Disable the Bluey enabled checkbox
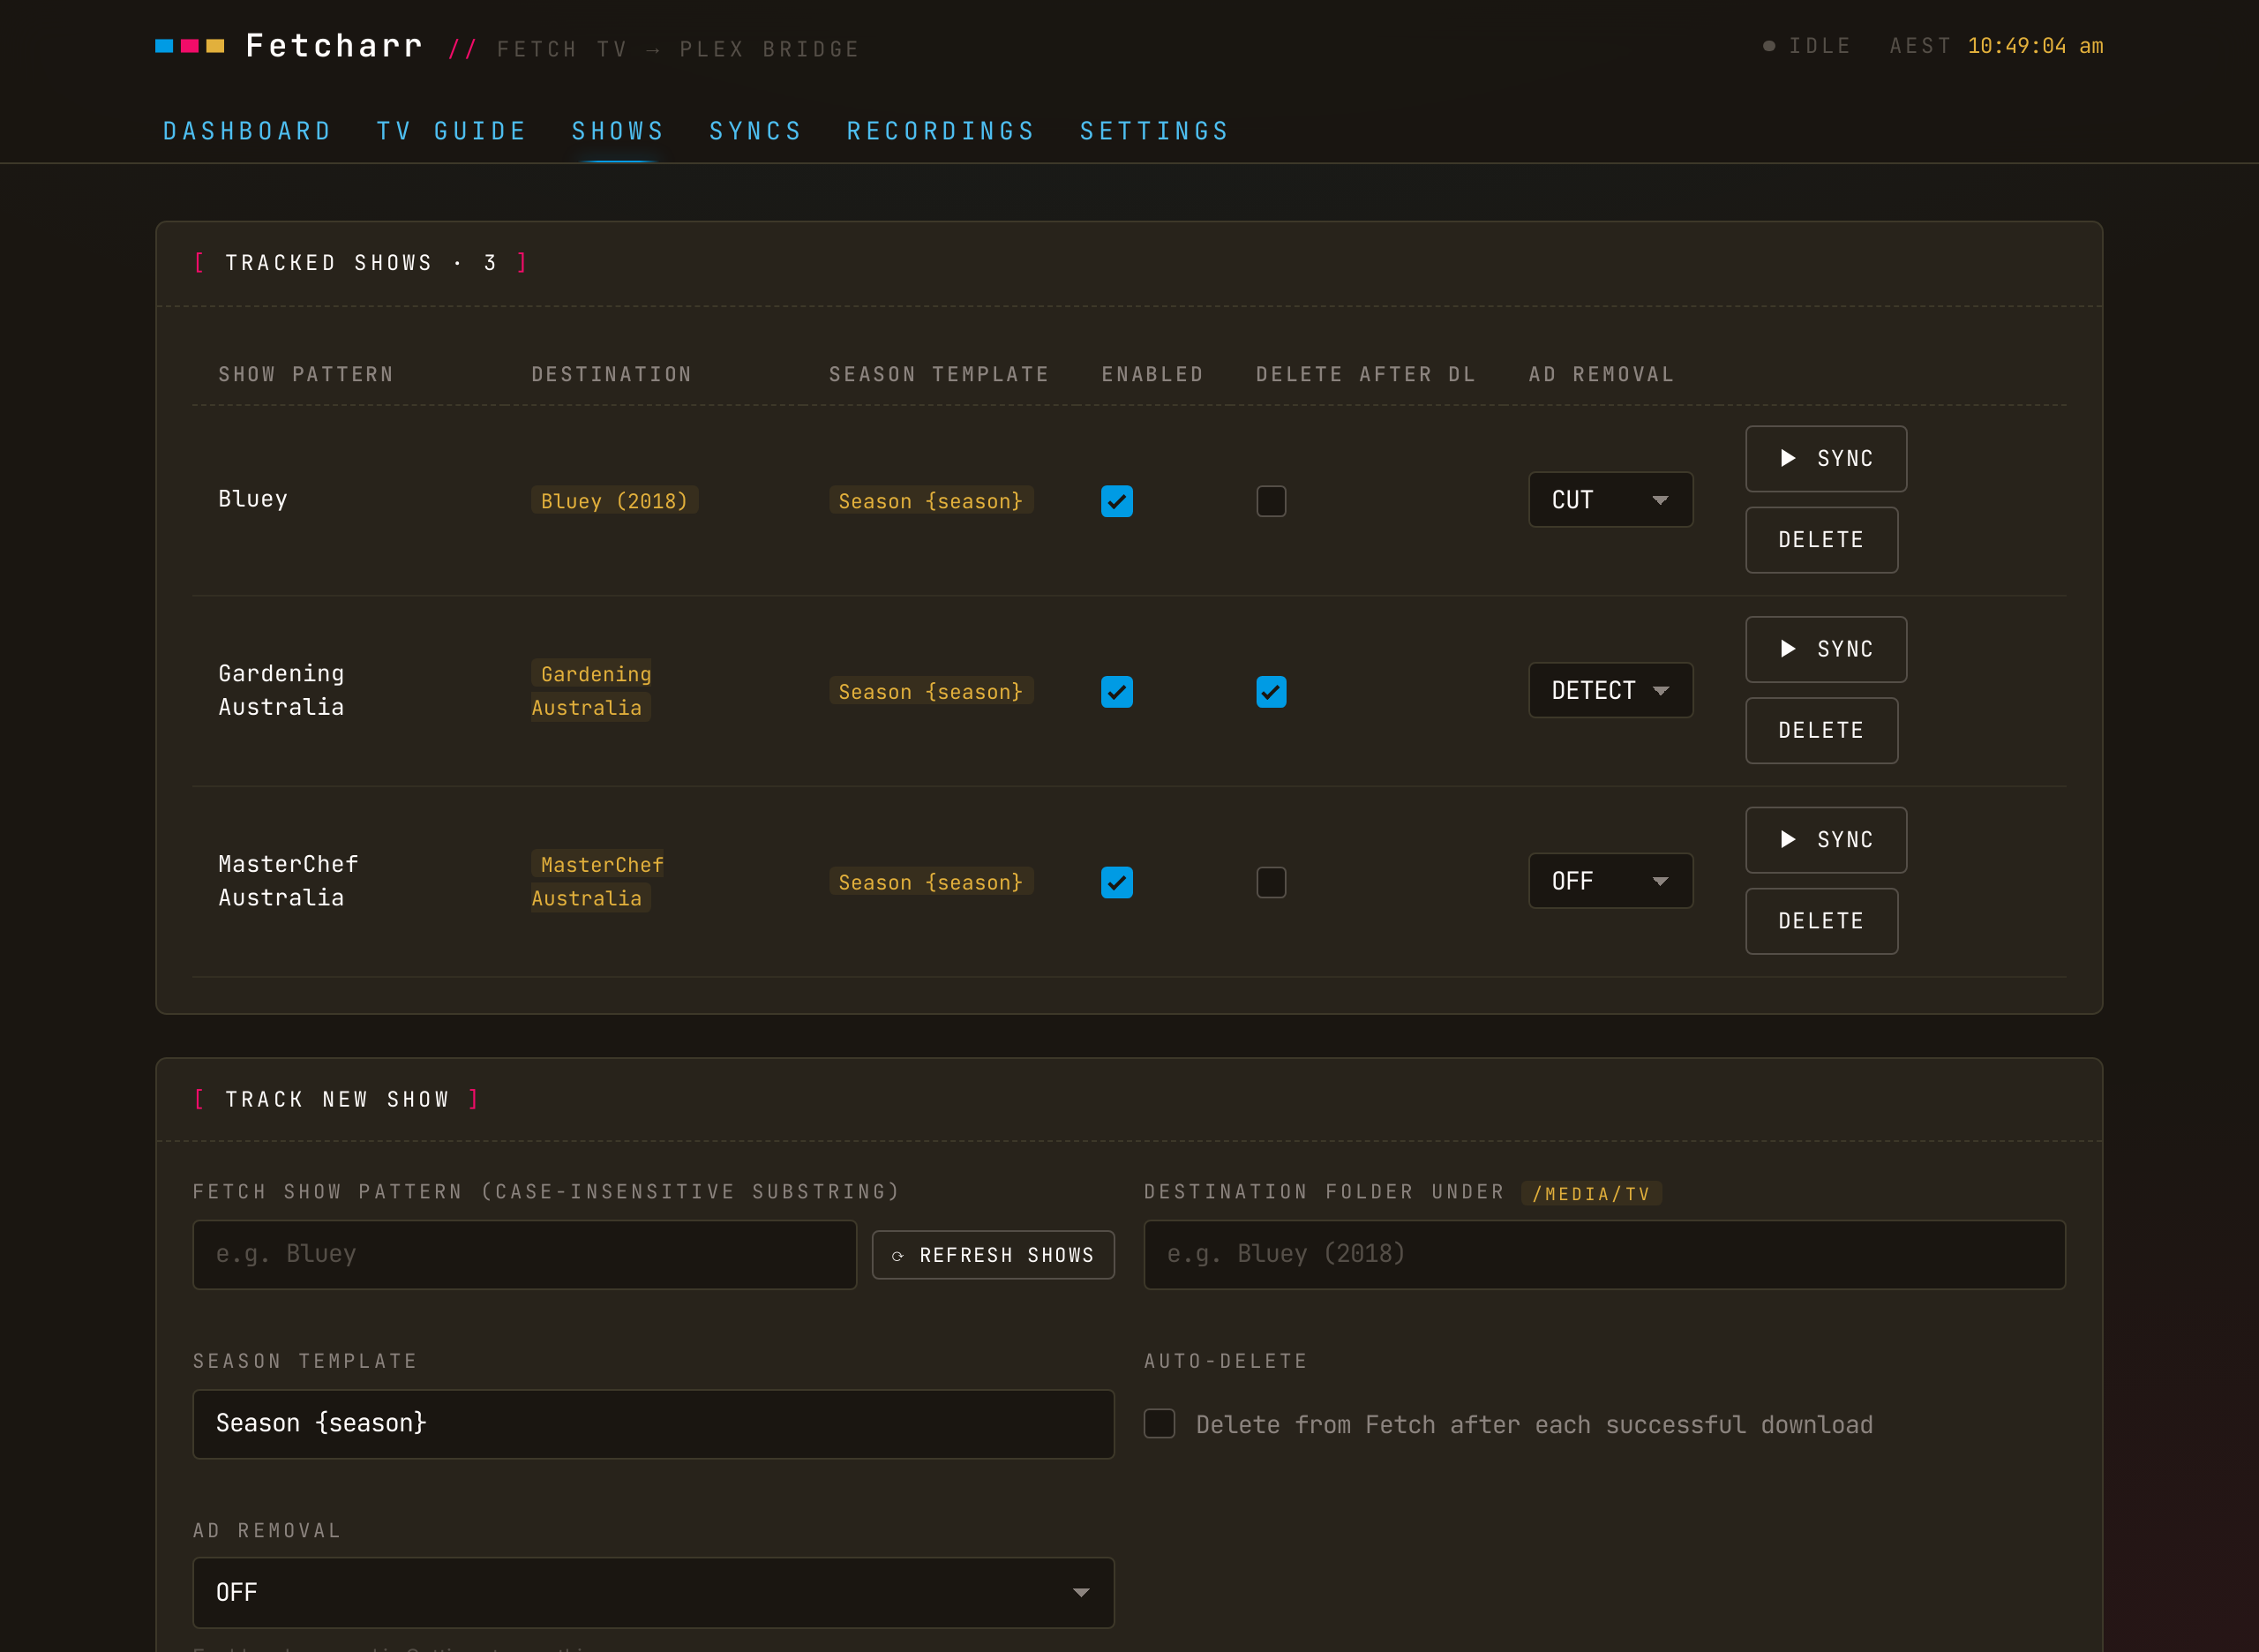2259x1652 pixels. click(1117, 501)
